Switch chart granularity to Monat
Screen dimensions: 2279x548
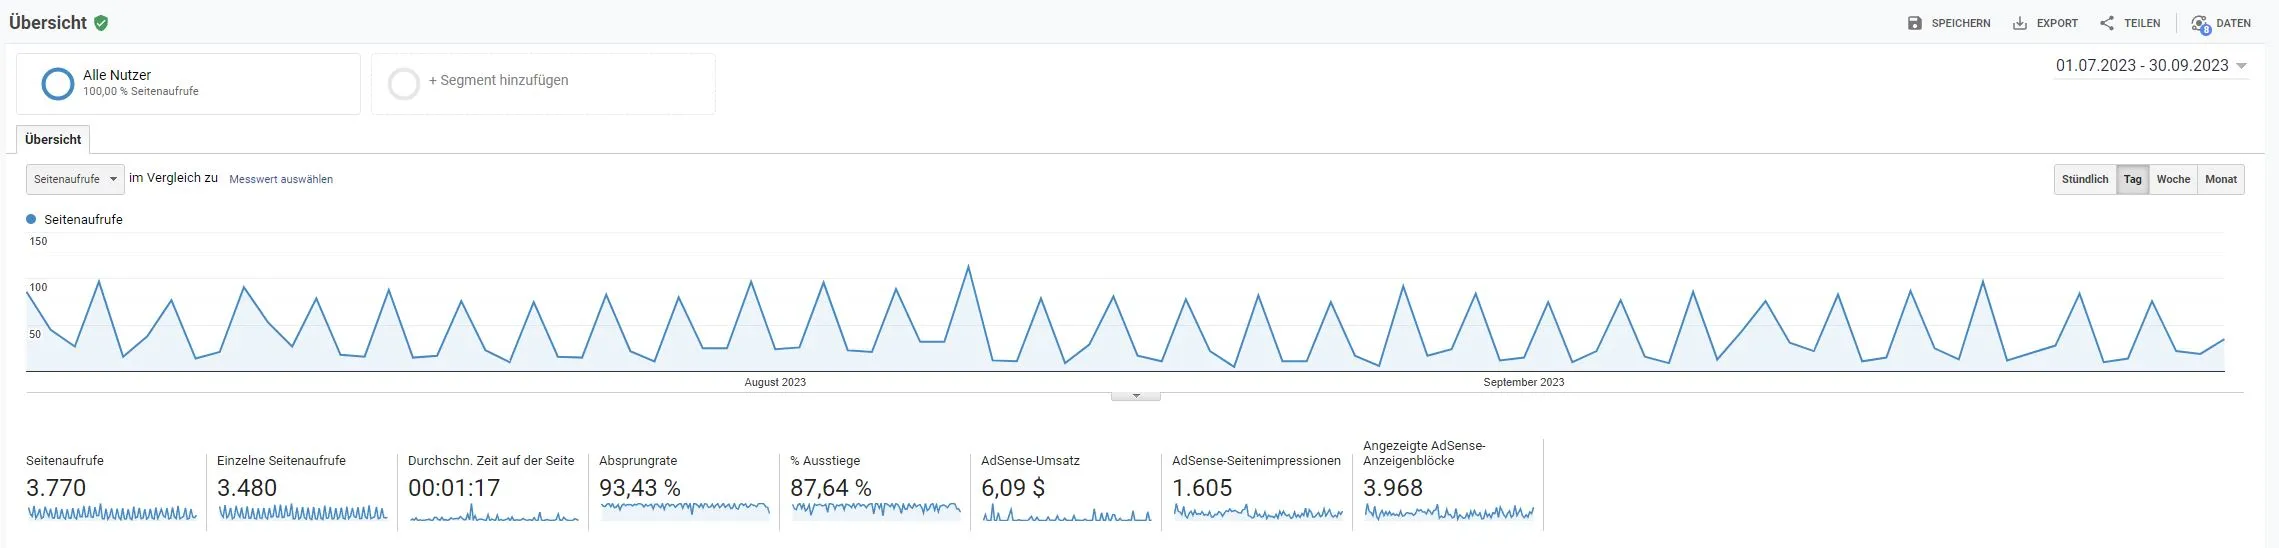click(x=2221, y=179)
